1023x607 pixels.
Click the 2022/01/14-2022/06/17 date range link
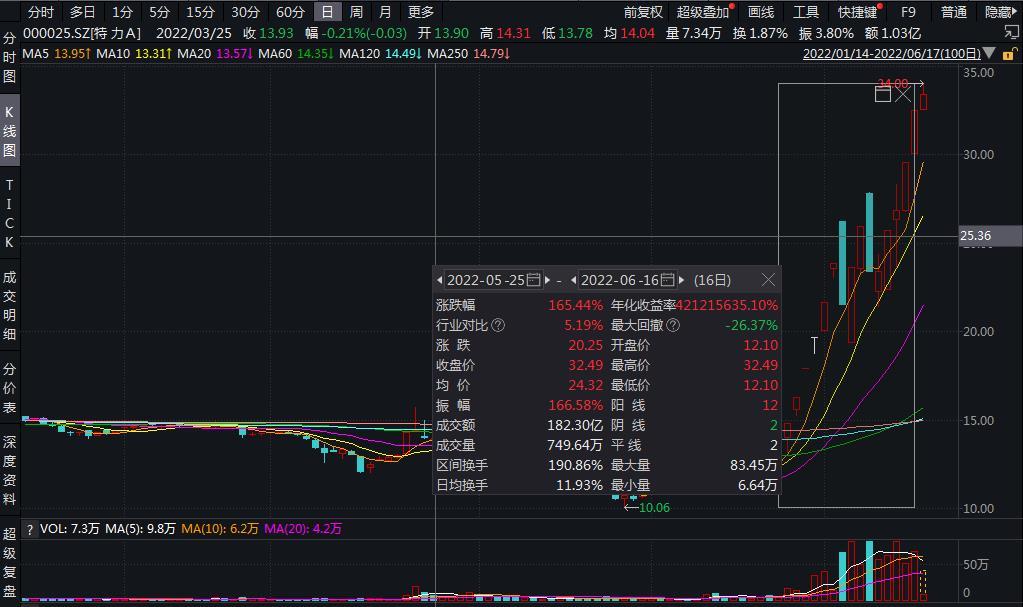pyautogui.click(x=891, y=54)
